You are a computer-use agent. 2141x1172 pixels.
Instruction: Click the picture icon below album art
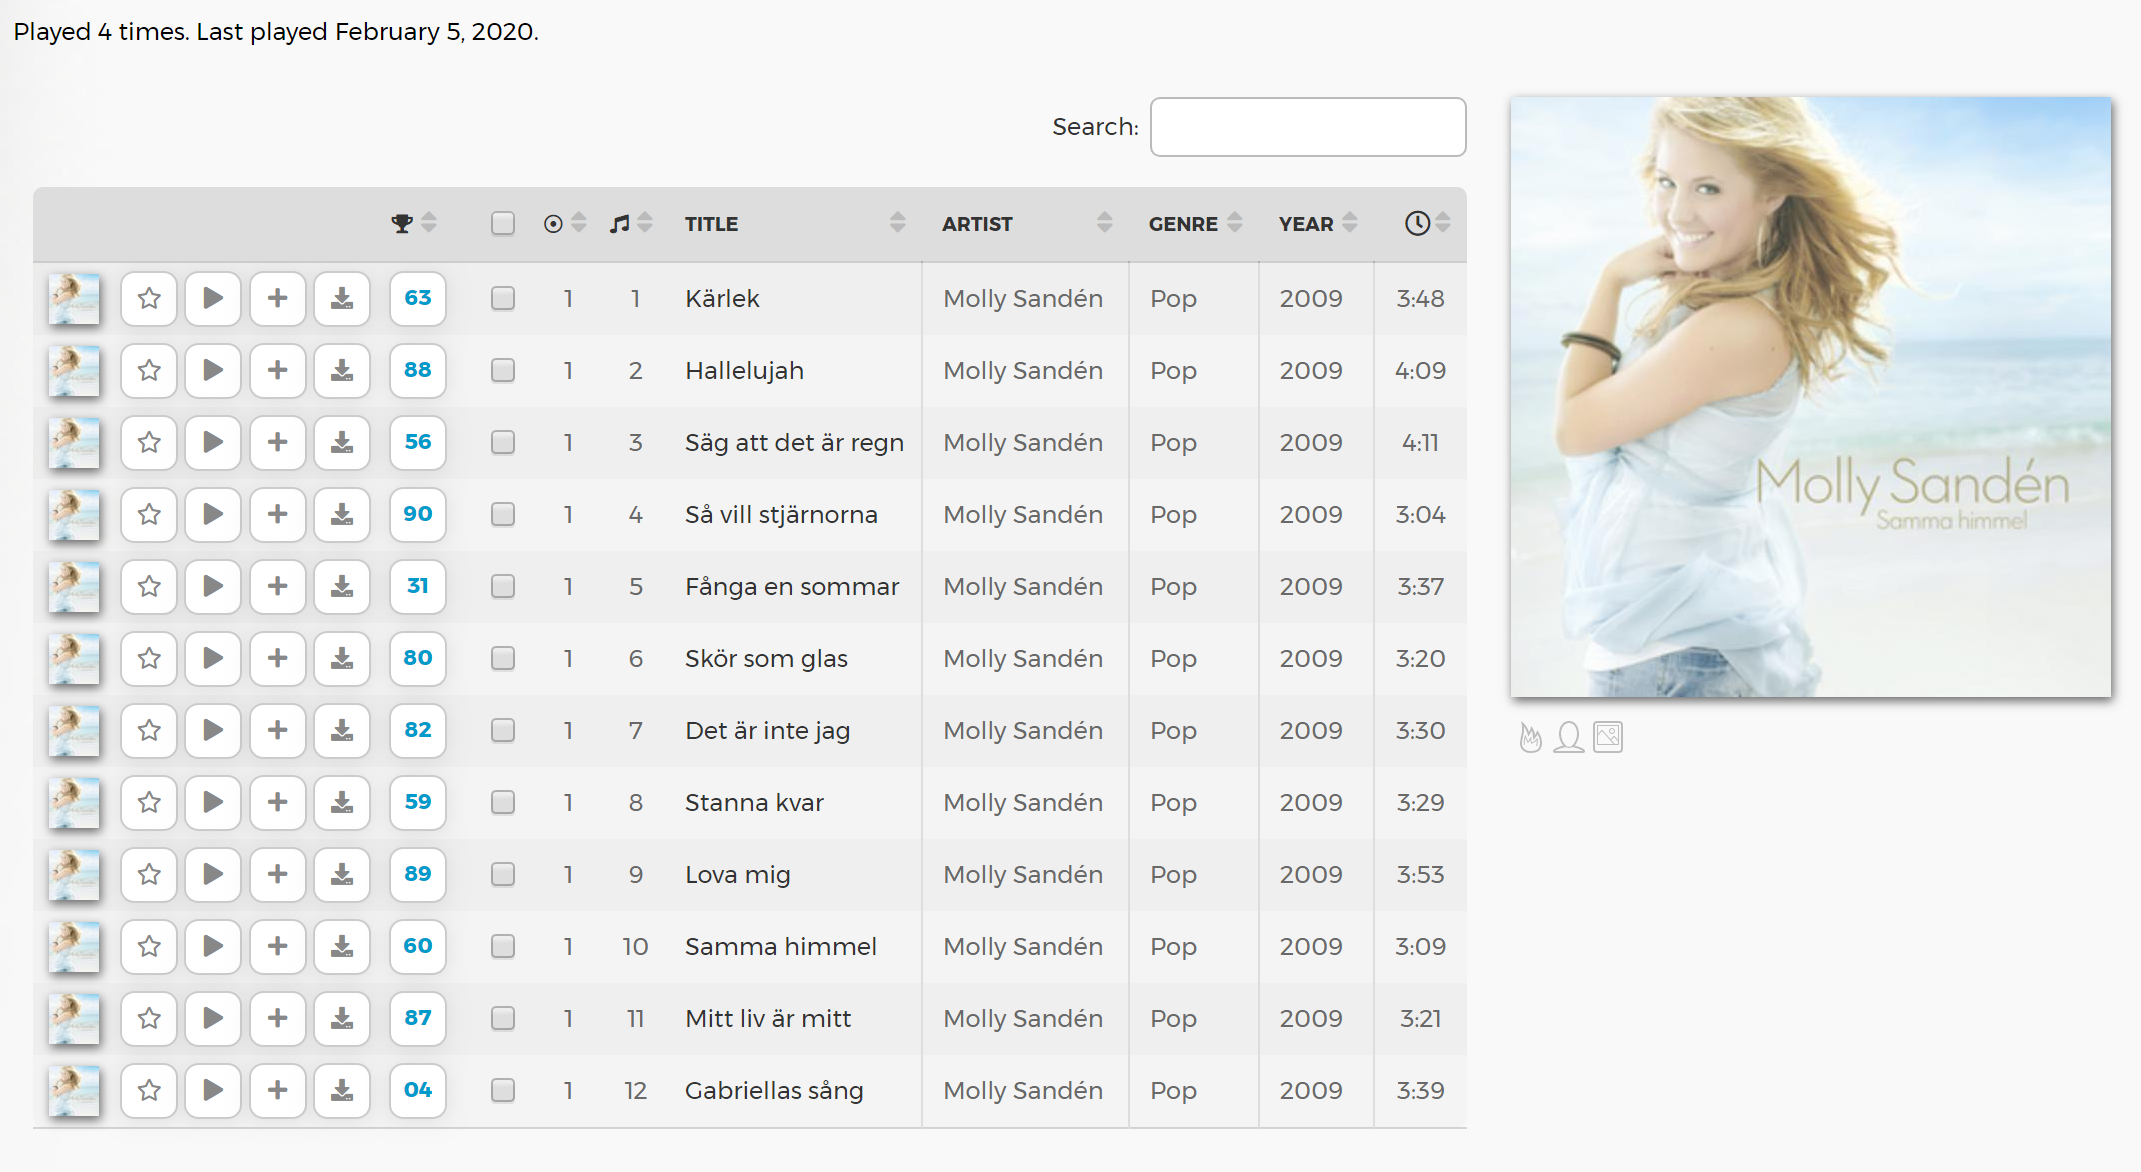(1608, 737)
